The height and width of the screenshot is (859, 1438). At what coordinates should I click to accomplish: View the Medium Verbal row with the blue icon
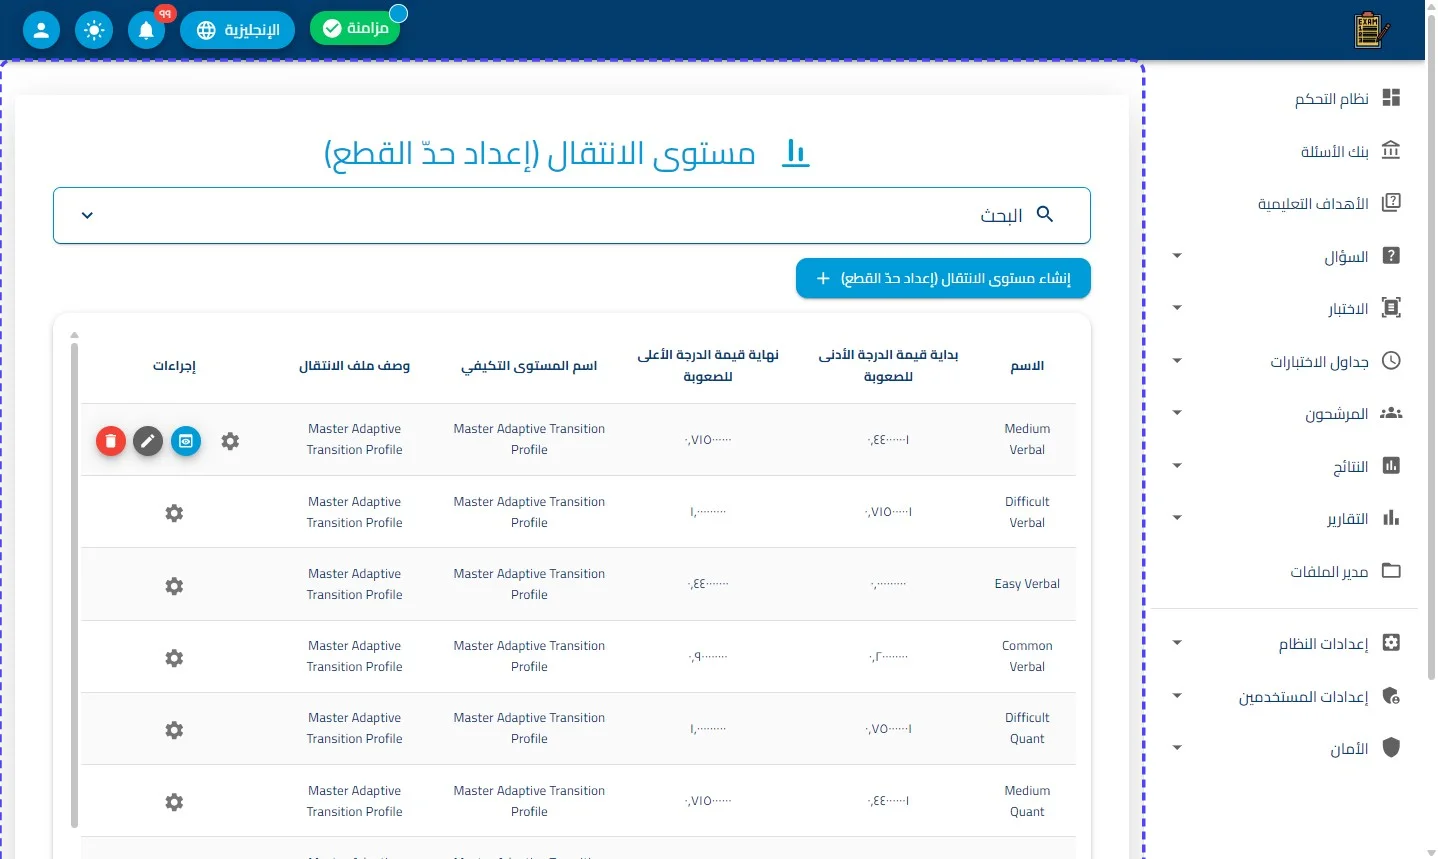186,441
